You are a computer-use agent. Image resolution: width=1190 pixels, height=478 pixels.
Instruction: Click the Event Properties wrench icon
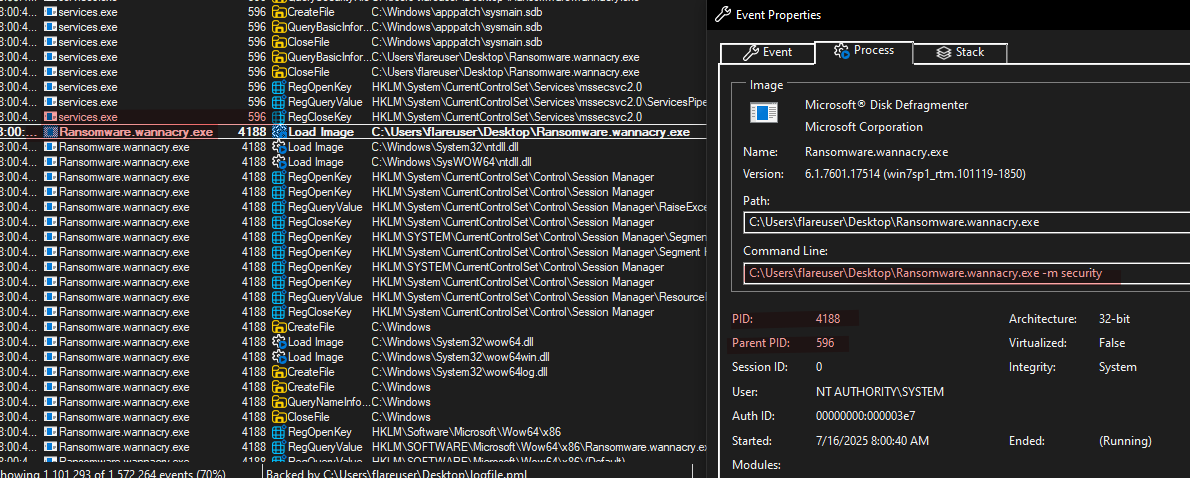click(724, 15)
